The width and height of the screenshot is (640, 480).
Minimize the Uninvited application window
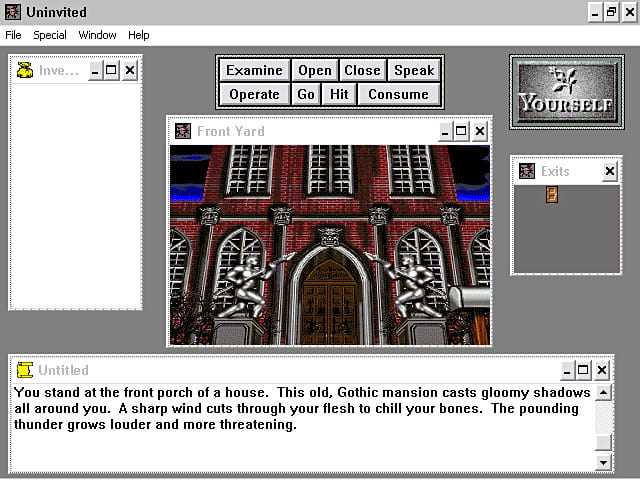coord(595,13)
